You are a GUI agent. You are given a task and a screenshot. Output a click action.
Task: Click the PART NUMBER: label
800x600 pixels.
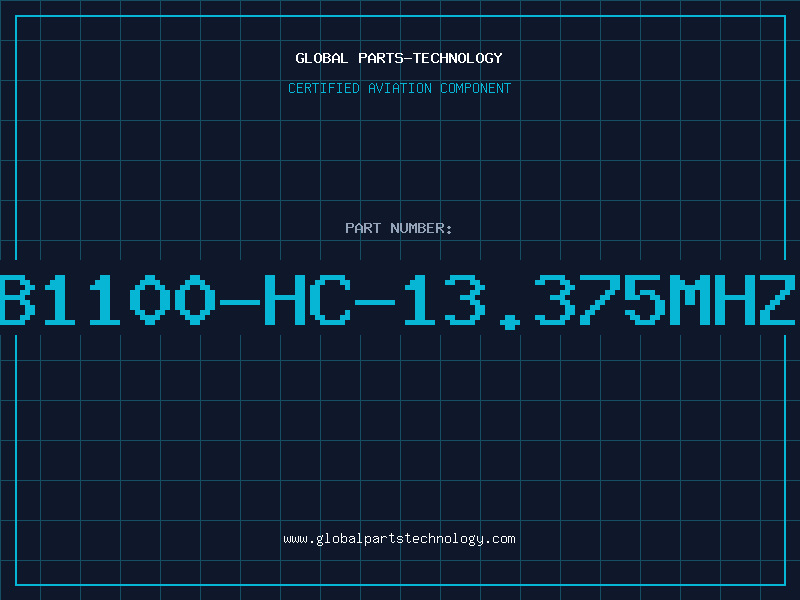click(x=399, y=228)
